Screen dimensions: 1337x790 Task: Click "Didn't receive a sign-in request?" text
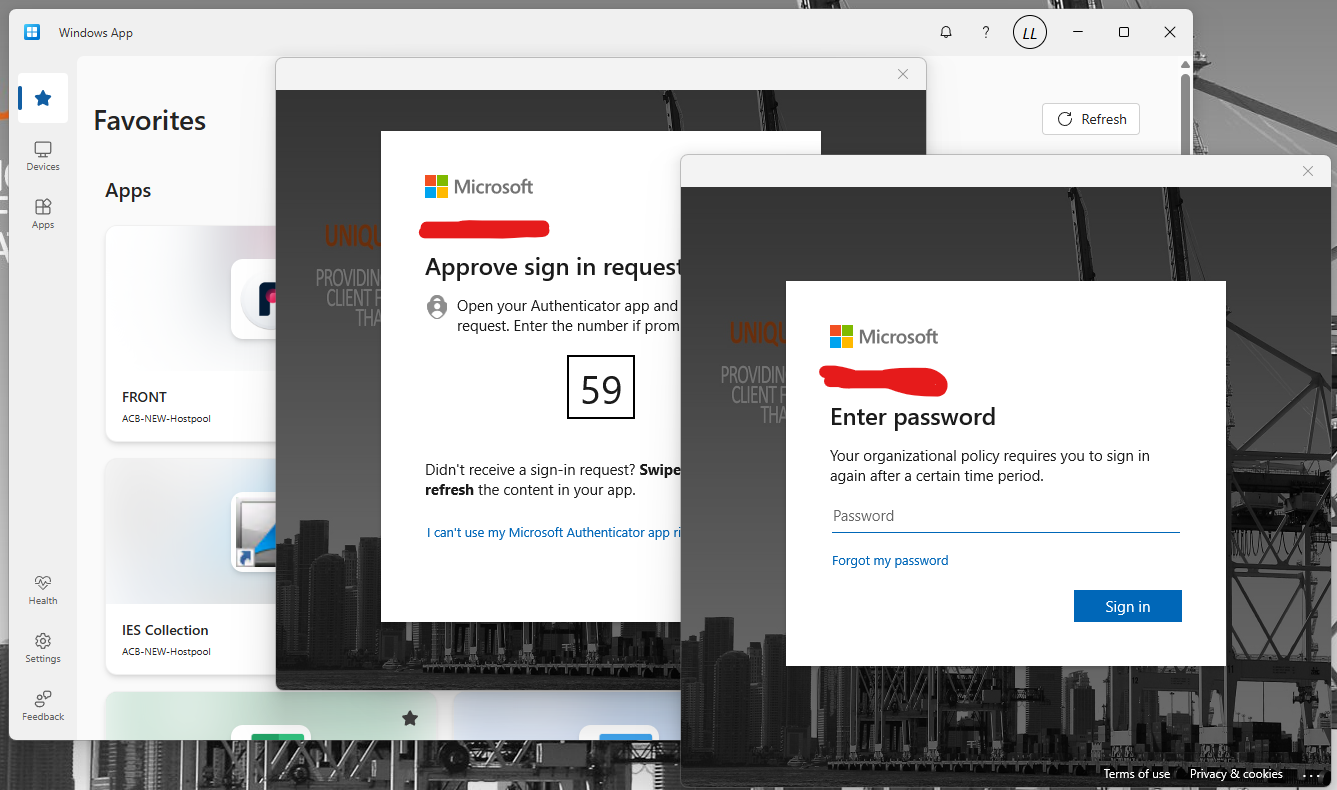coord(531,470)
